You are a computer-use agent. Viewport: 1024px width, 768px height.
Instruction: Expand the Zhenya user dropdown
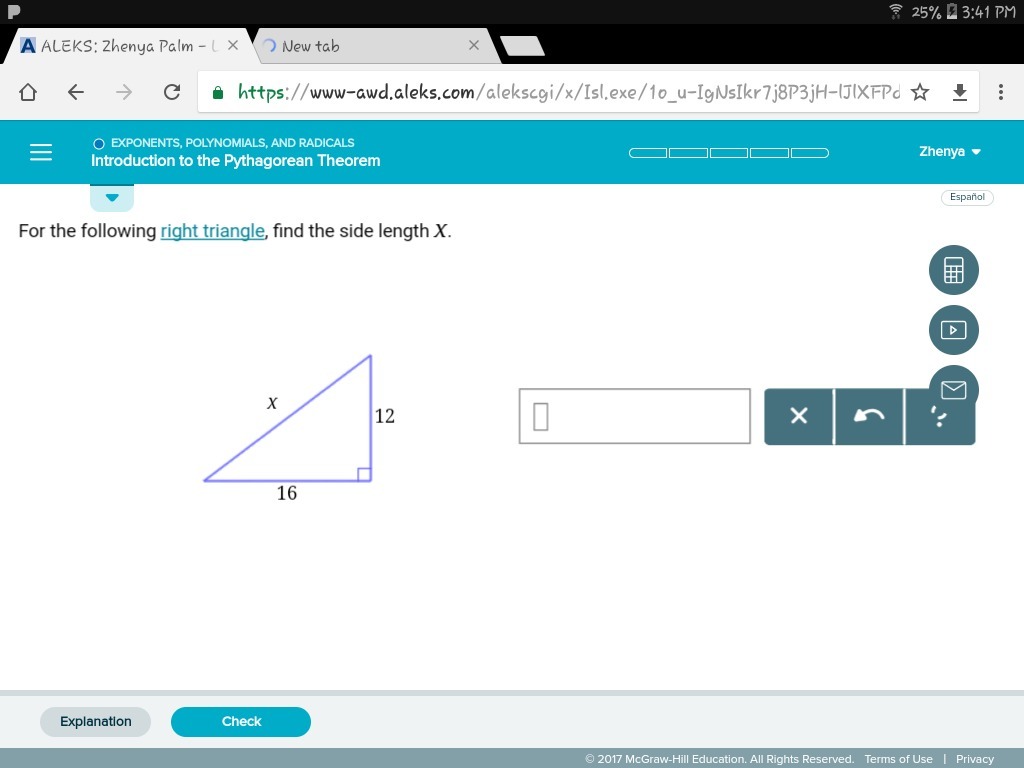(x=950, y=152)
